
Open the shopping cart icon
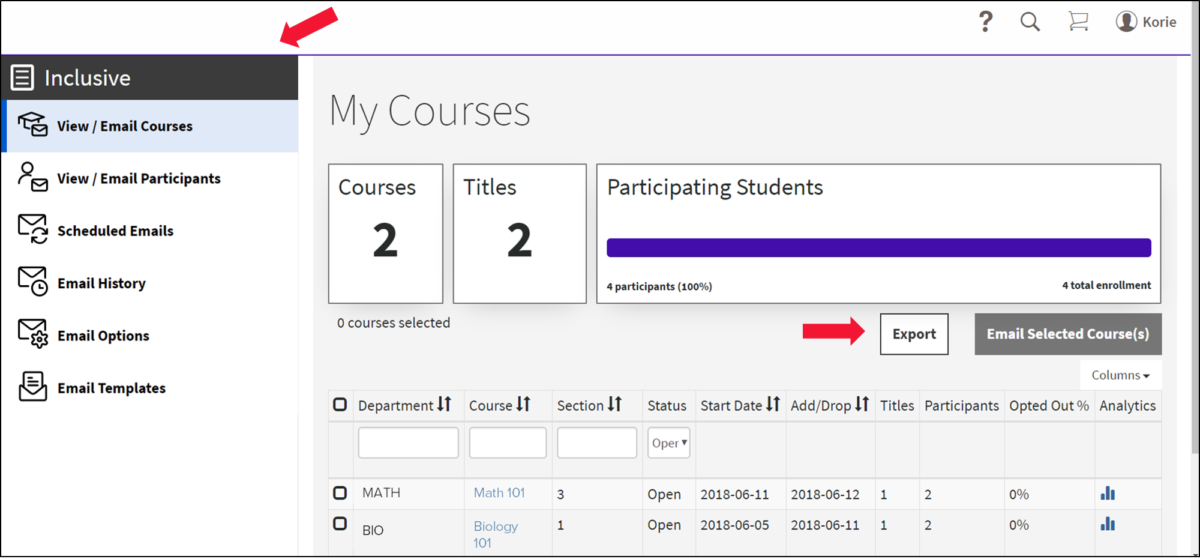pos(1078,22)
